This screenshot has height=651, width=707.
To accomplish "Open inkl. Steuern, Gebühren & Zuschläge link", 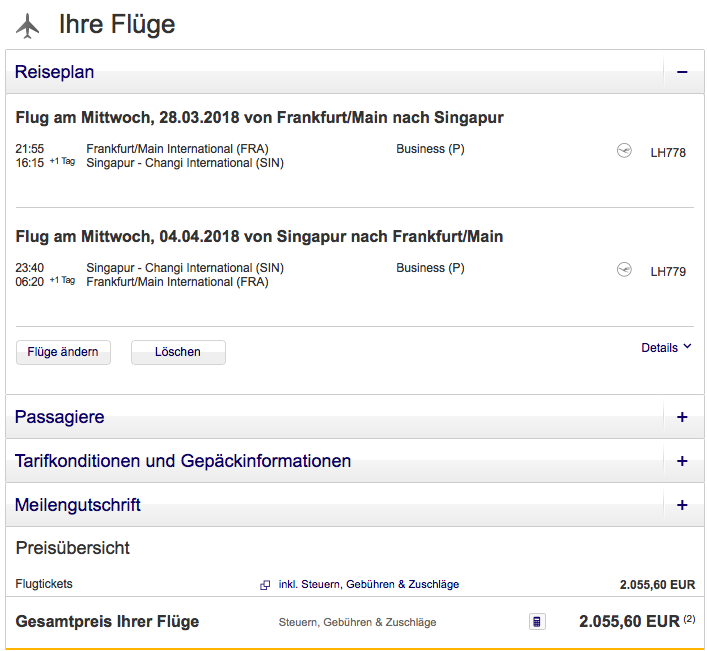I will [x=369, y=584].
